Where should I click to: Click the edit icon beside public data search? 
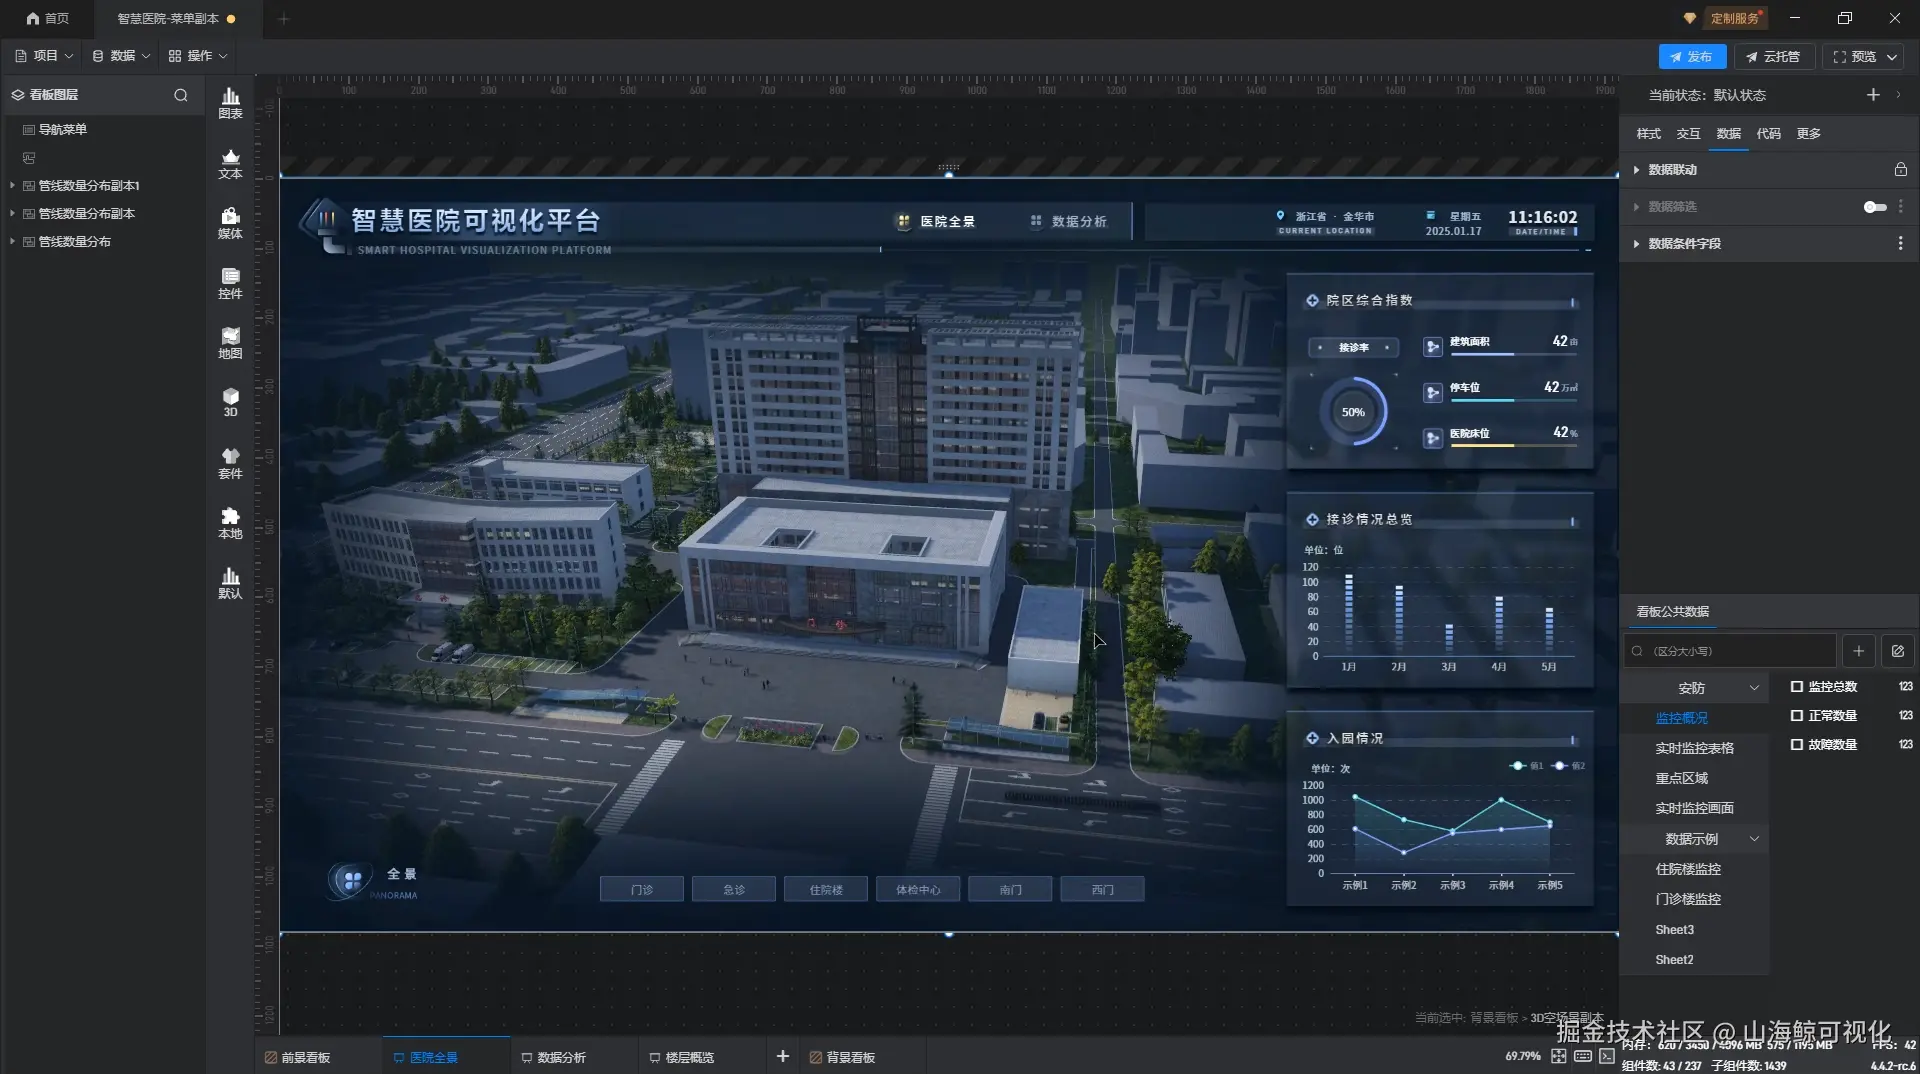pyautogui.click(x=1897, y=651)
